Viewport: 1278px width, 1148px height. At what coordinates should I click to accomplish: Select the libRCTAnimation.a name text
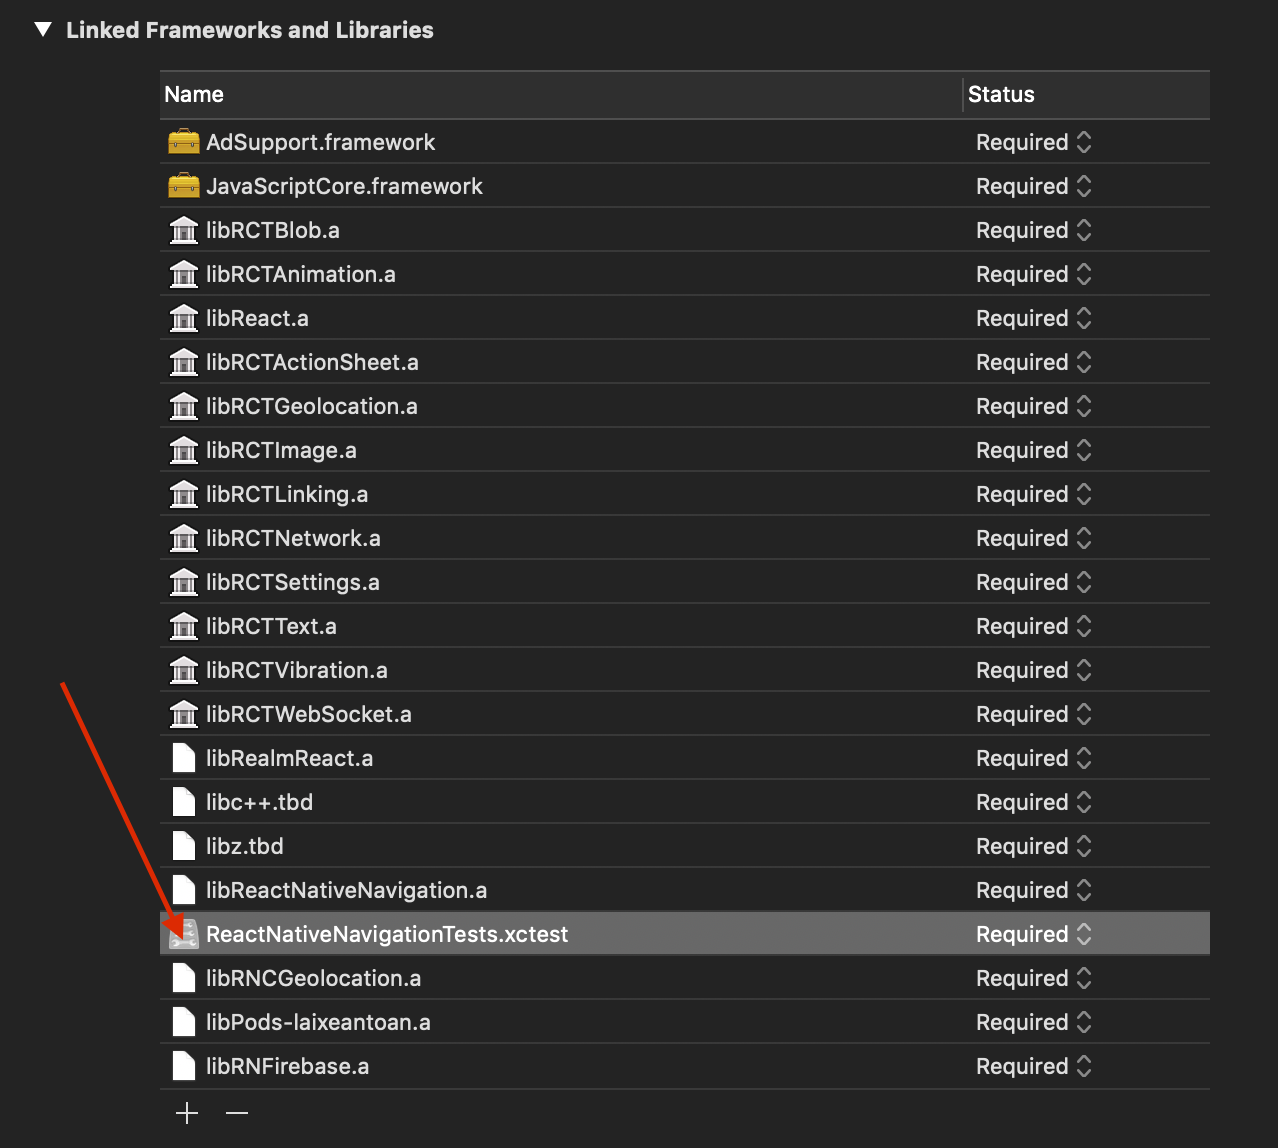[x=301, y=274]
